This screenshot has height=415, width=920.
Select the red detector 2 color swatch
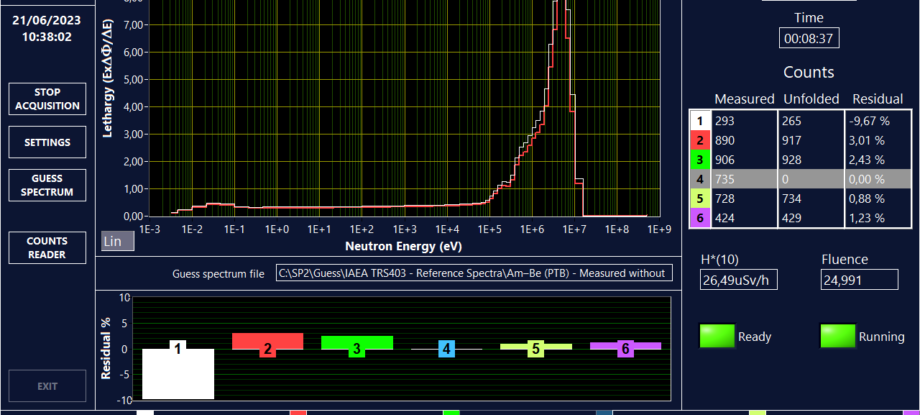pos(699,140)
